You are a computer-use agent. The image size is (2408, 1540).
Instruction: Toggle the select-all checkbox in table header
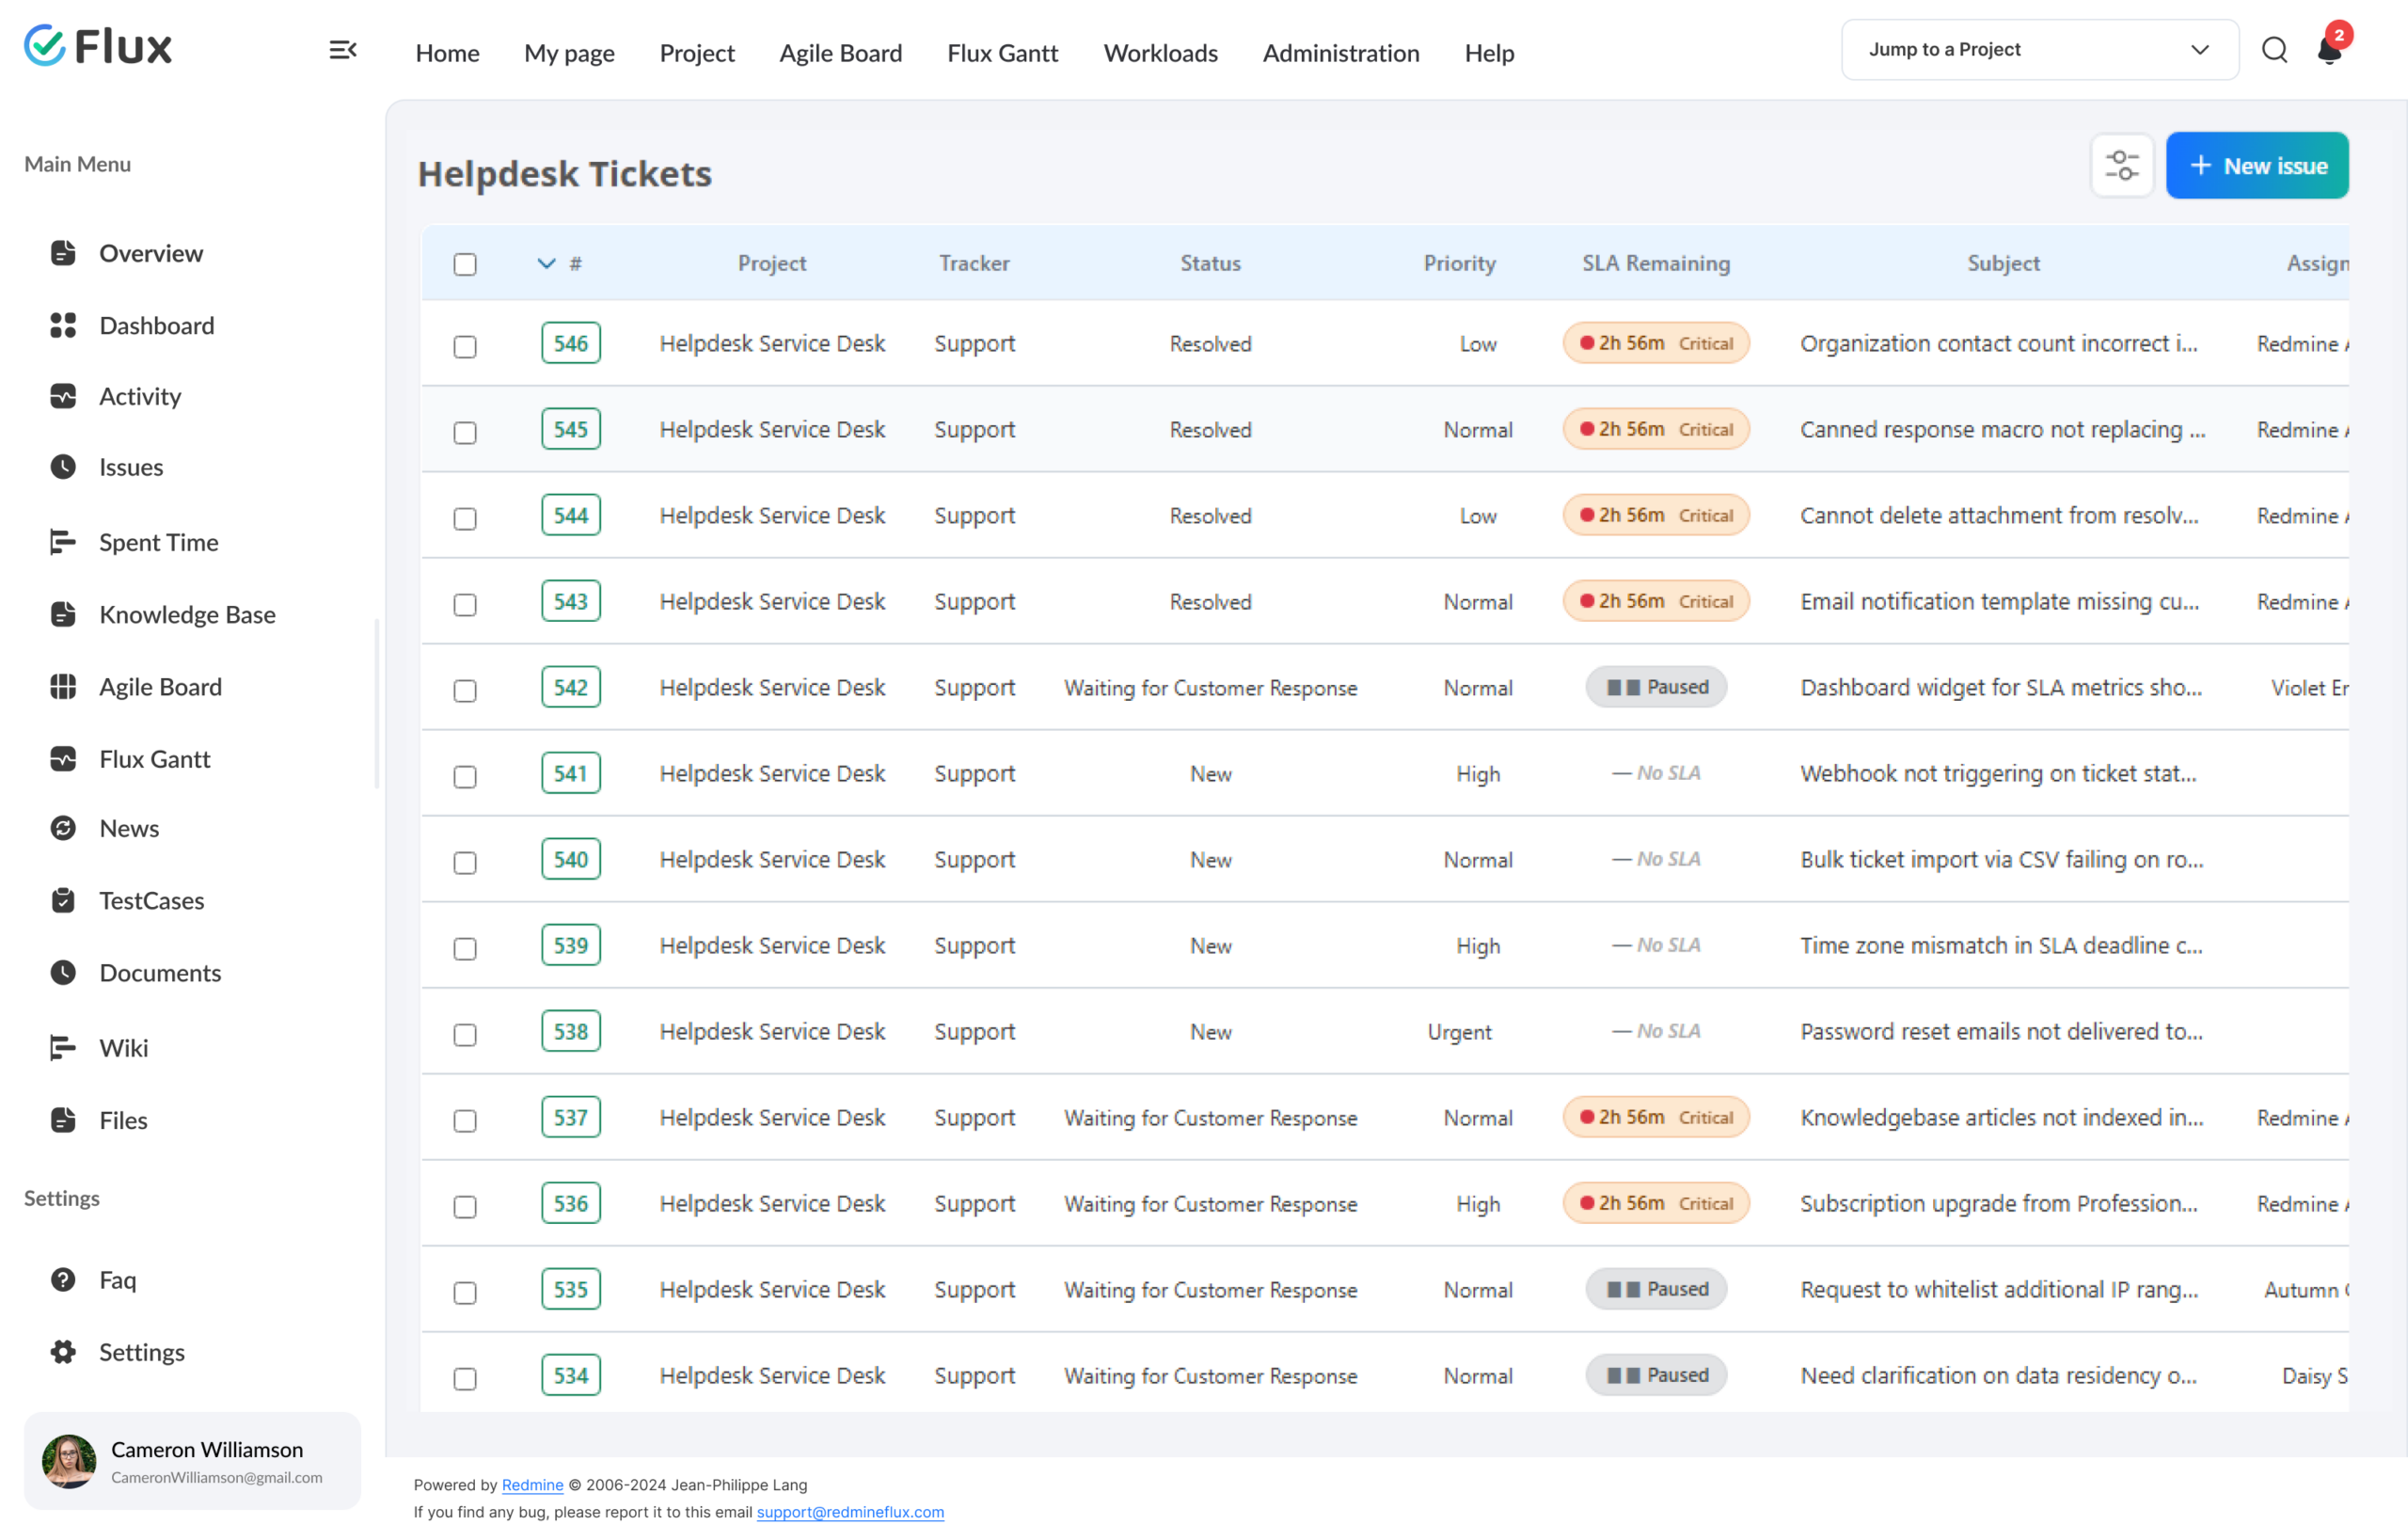pos(465,264)
